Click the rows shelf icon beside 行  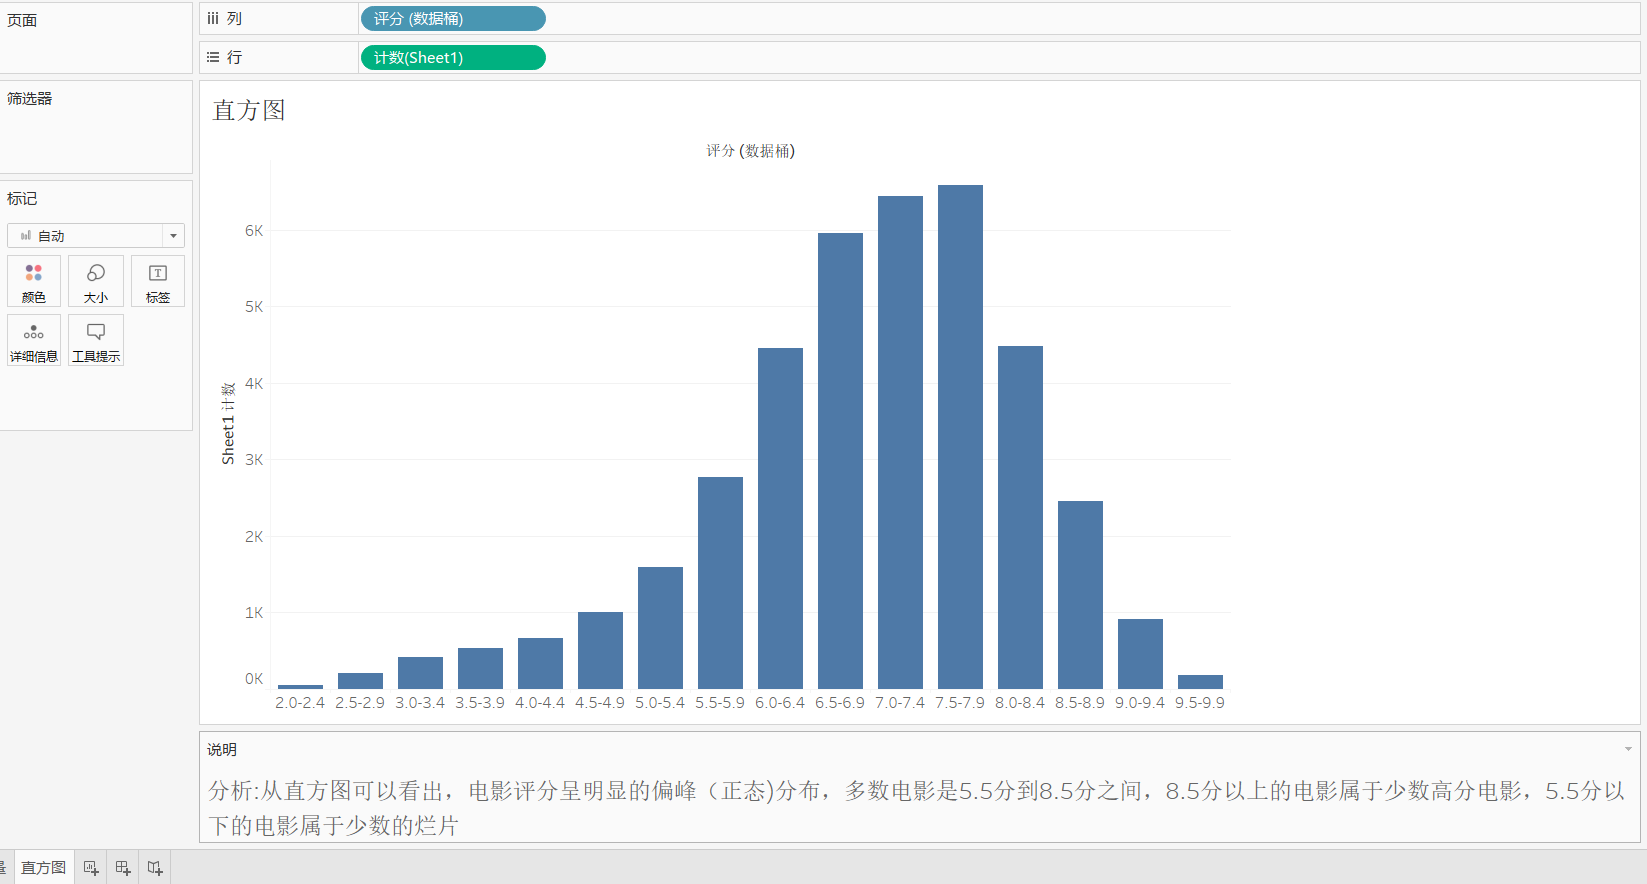(213, 57)
